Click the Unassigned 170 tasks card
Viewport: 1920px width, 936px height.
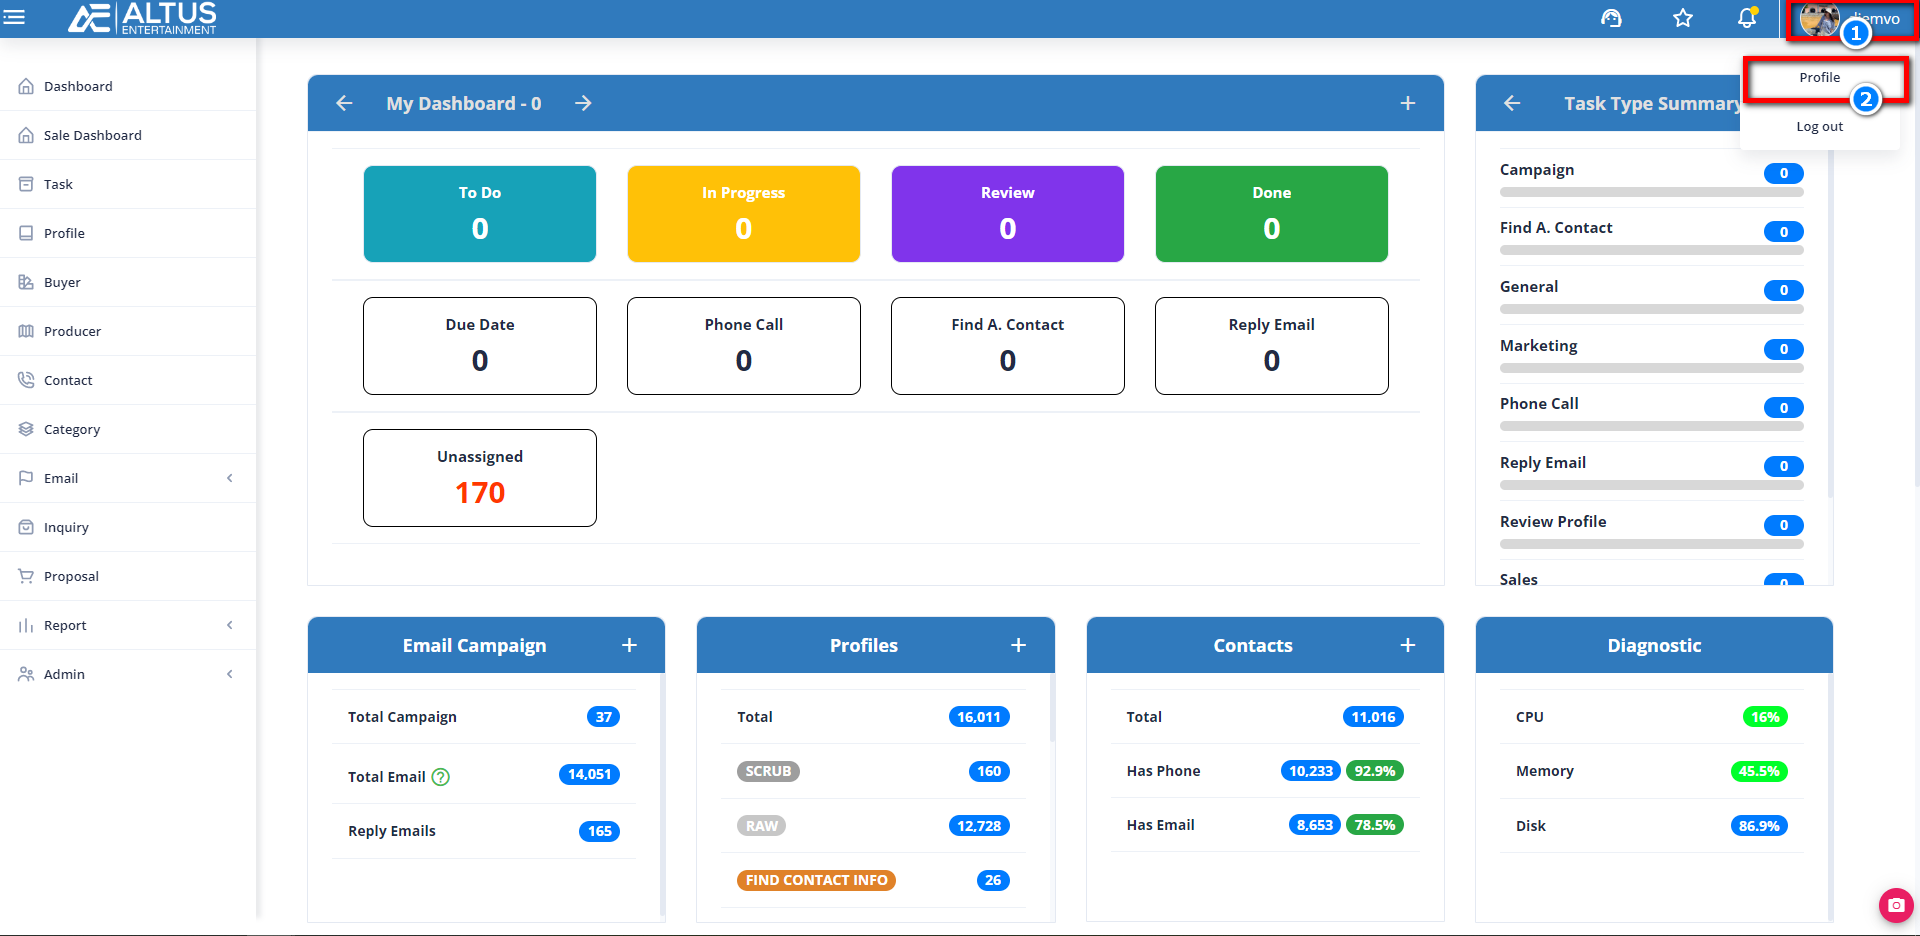pos(480,478)
